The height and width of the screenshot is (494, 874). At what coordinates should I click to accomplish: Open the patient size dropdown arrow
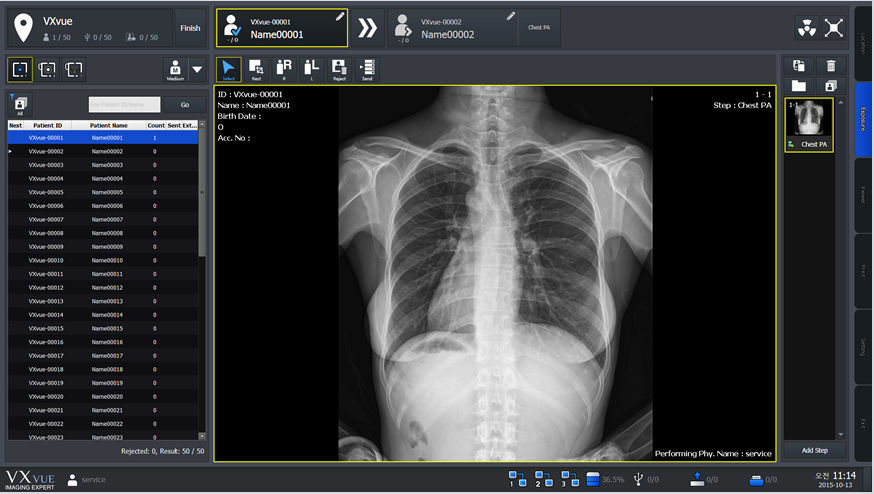[197, 70]
